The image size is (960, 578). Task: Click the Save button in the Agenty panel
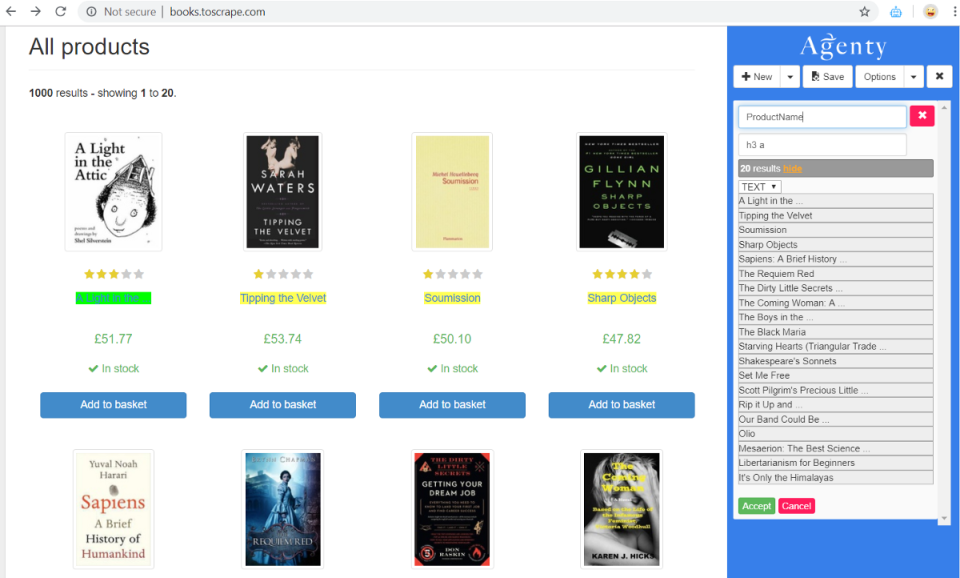827,76
